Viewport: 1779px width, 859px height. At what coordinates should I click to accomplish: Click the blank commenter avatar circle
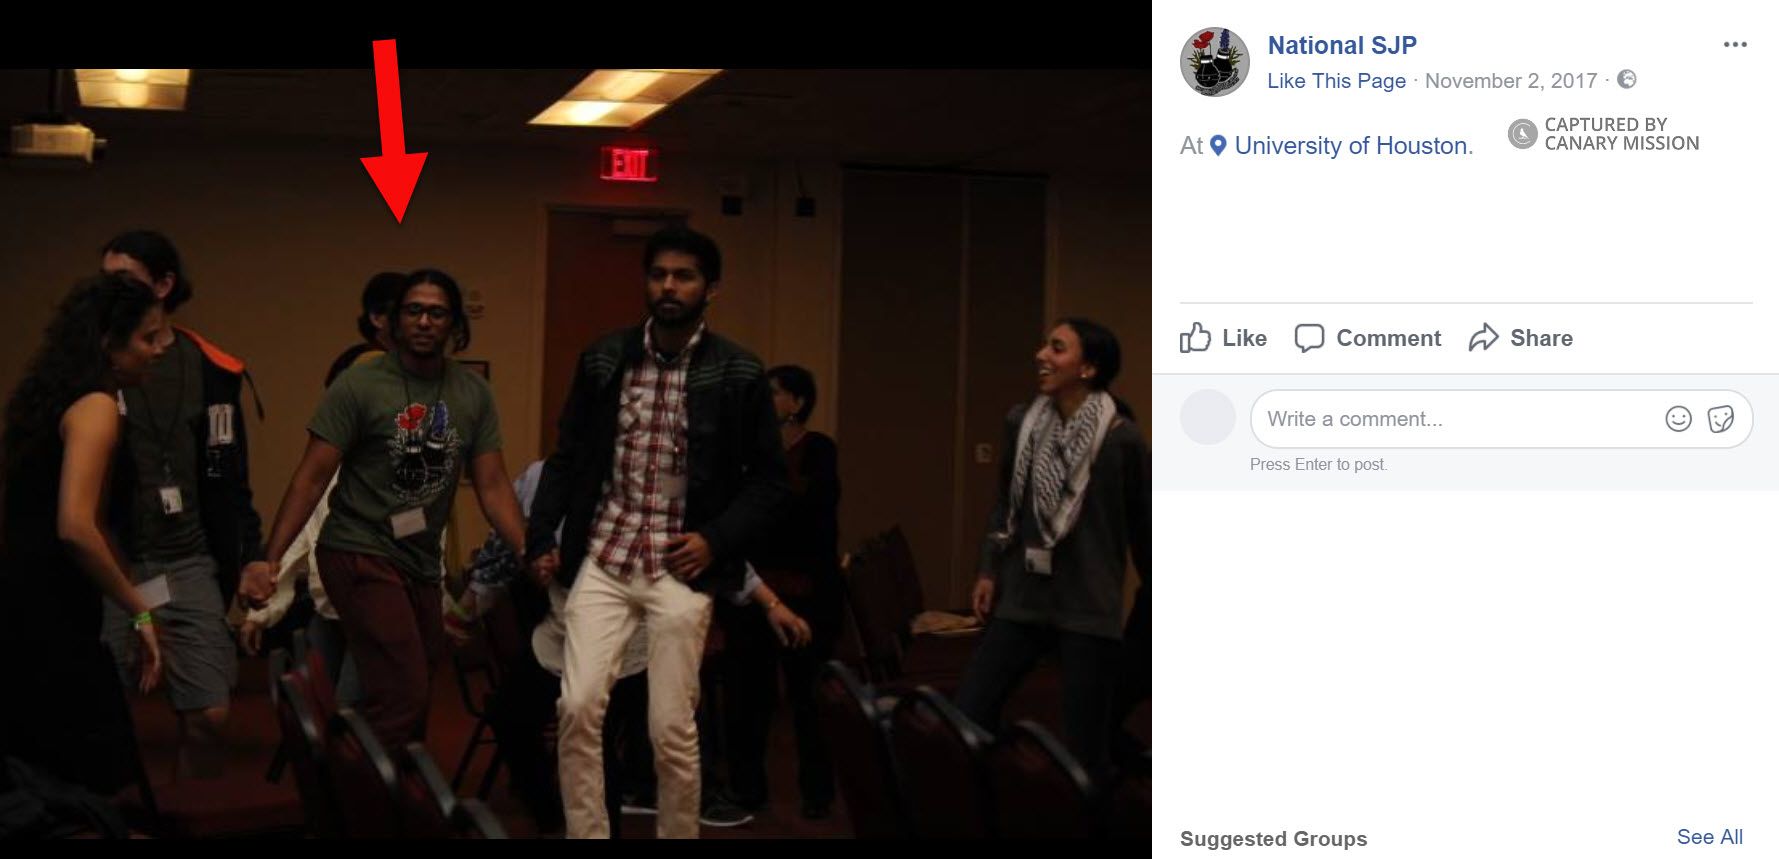(1208, 418)
